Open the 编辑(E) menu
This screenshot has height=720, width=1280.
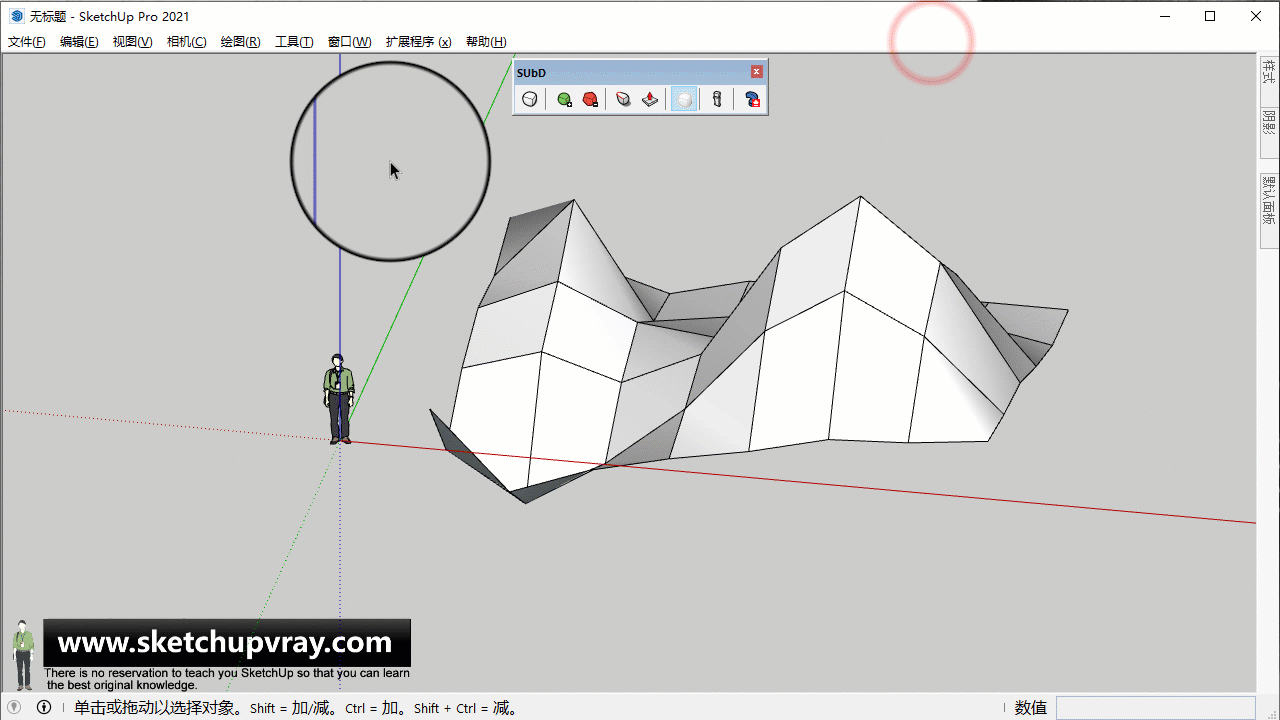[x=79, y=42]
